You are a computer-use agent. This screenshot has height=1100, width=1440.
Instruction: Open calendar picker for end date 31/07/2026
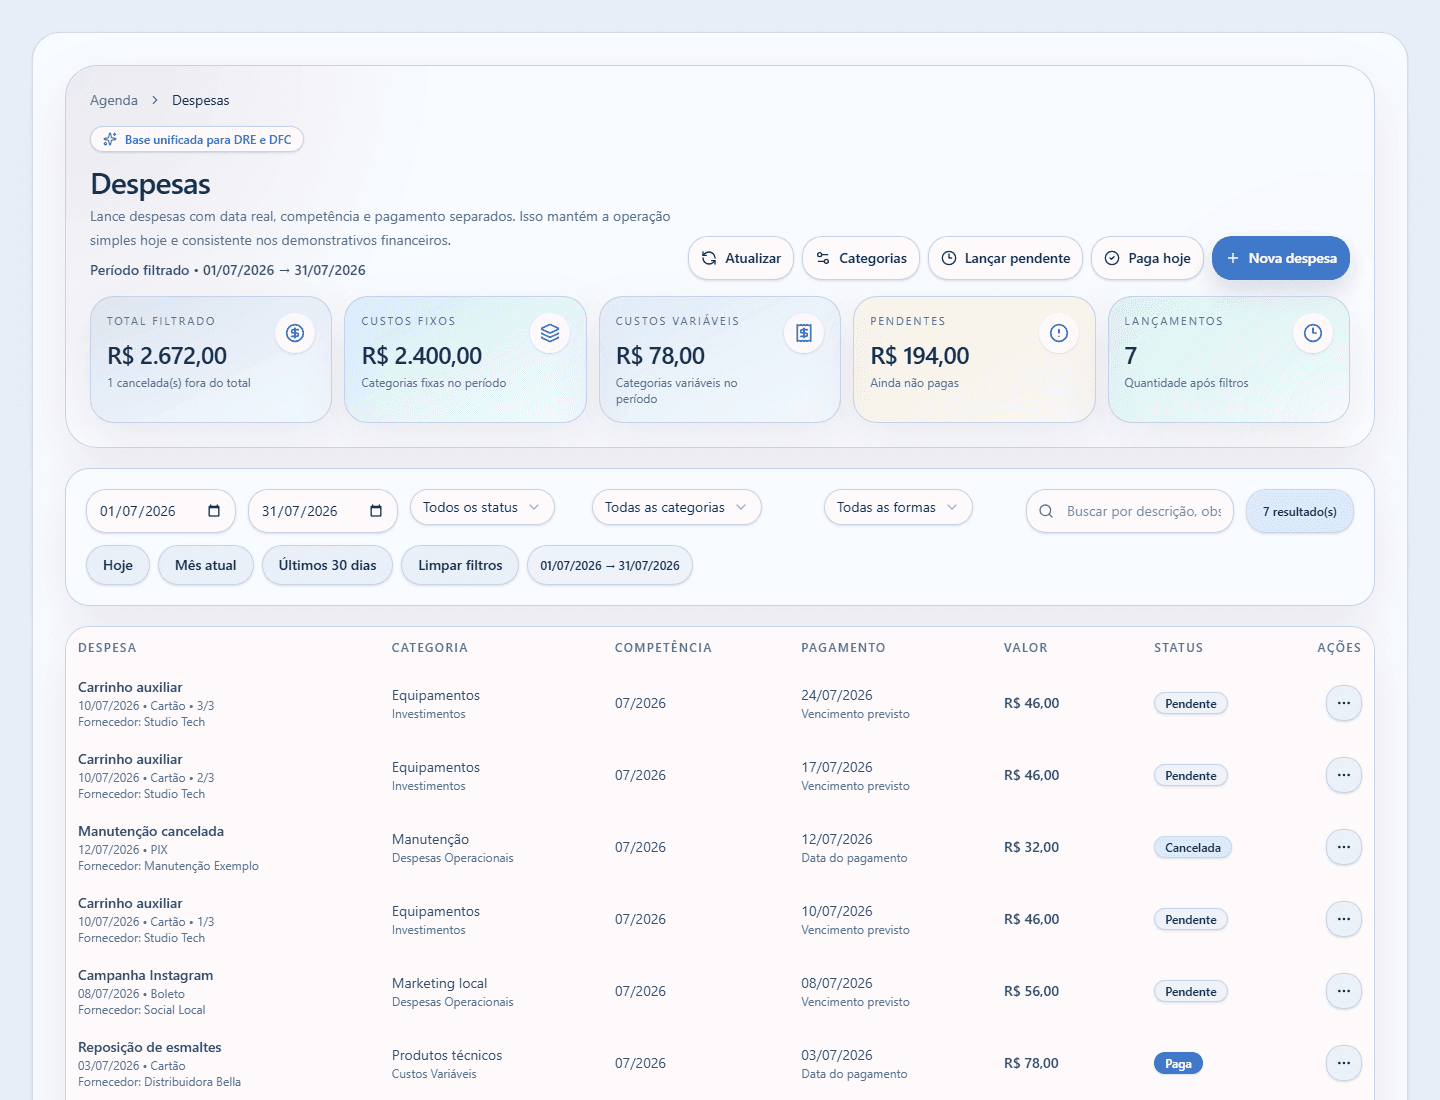376,511
